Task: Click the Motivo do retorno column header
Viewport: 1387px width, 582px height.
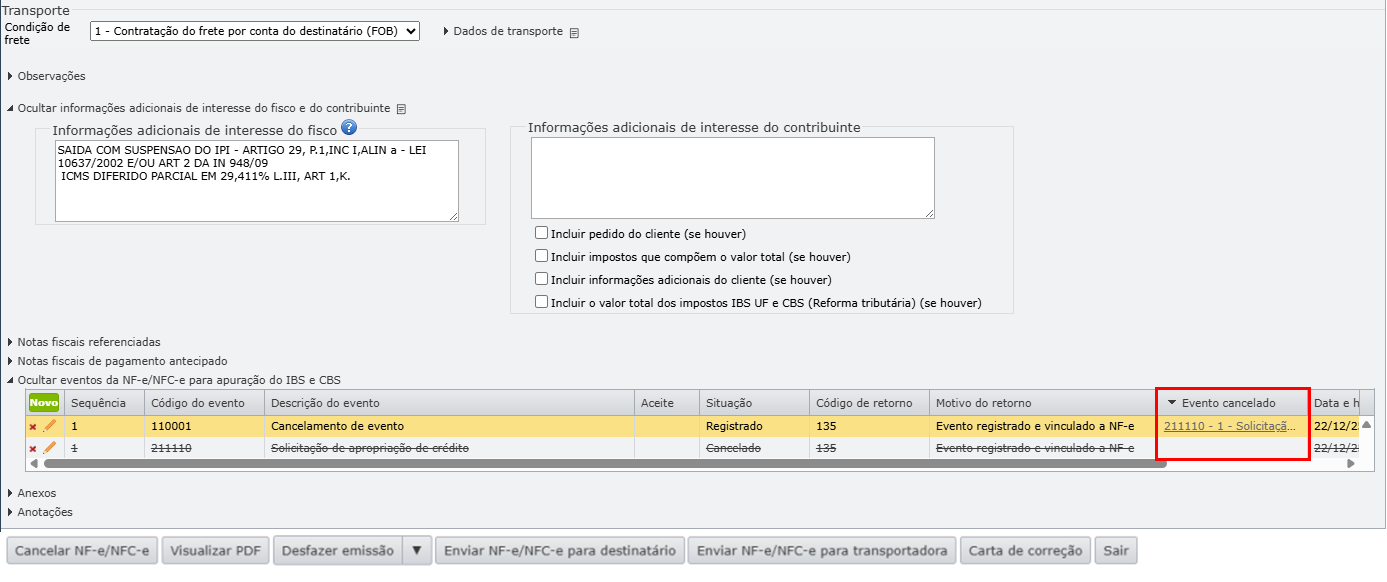Action: tap(1042, 403)
